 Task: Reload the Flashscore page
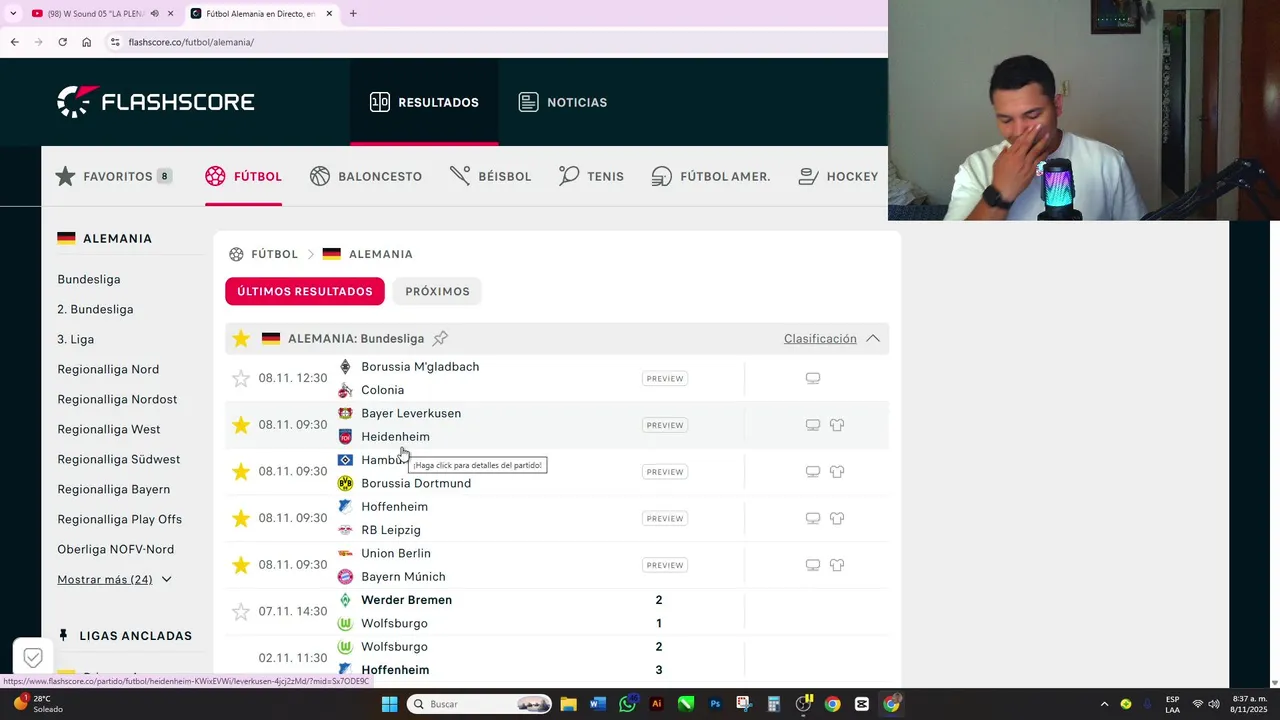[62, 42]
